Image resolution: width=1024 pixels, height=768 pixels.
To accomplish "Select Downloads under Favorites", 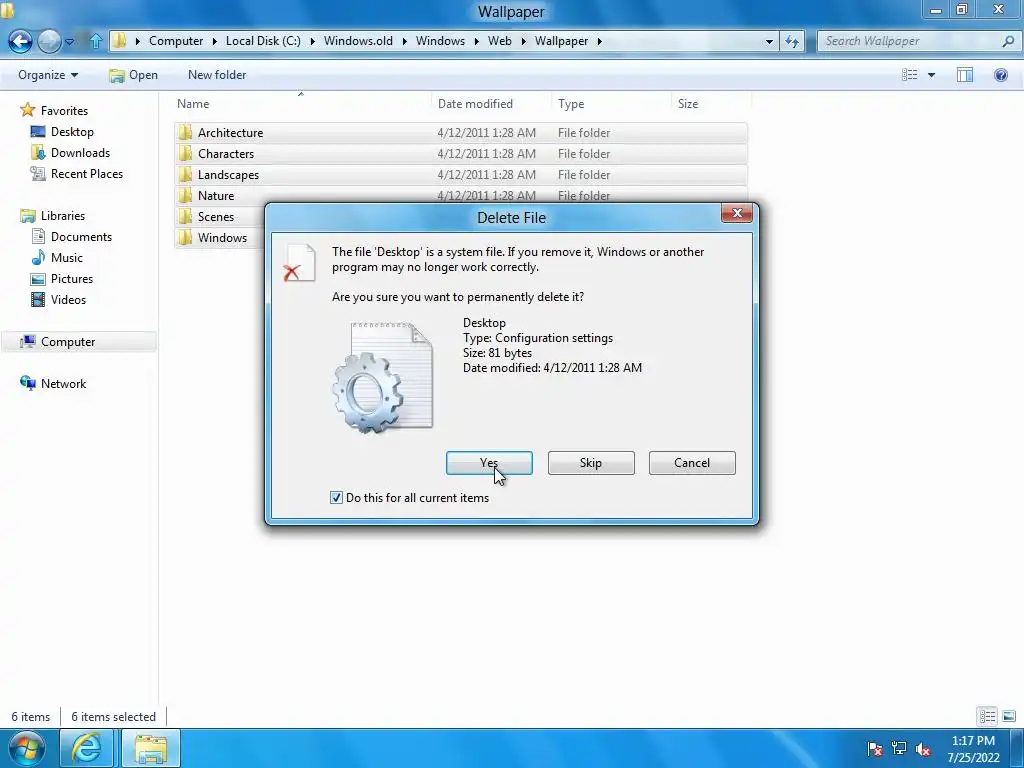I will coord(80,153).
